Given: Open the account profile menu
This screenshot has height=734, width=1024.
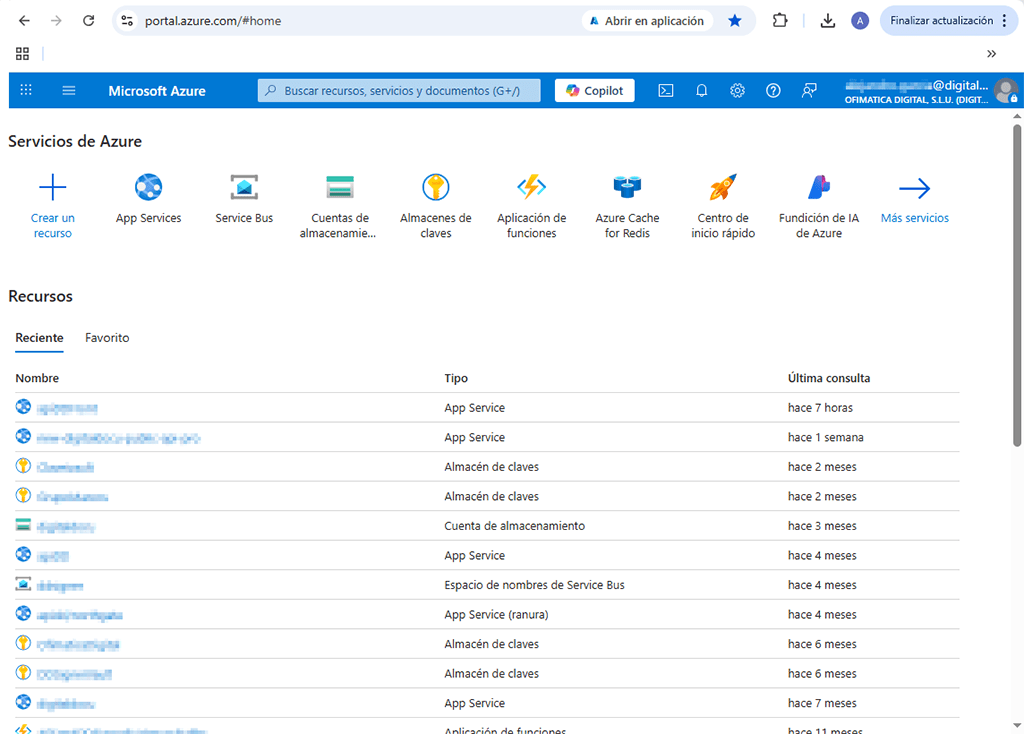Looking at the screenshot, I should point(1006,90).
